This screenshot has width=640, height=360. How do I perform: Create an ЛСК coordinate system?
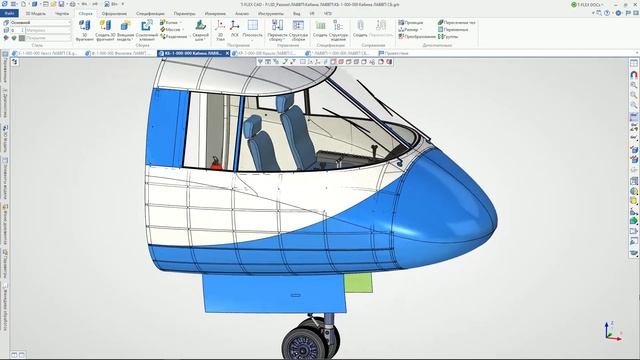(235, 29)
